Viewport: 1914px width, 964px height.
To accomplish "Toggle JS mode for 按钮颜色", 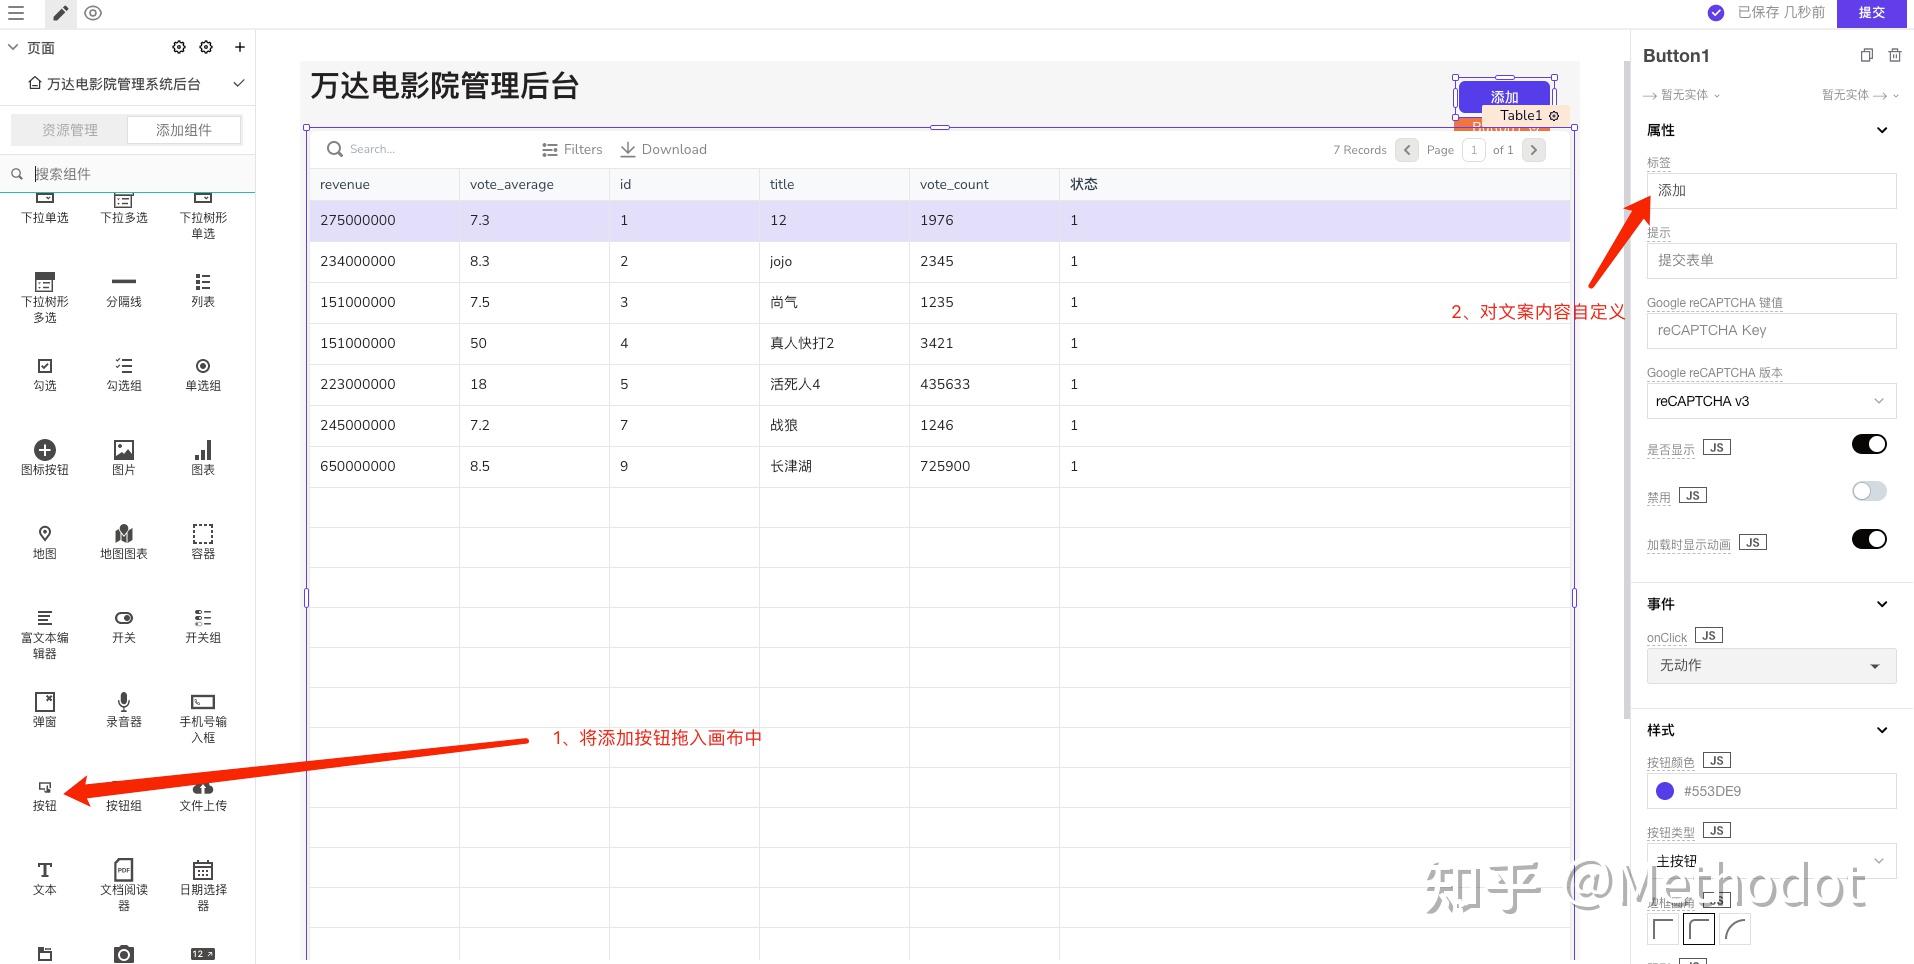I will tap(1717, 760).
